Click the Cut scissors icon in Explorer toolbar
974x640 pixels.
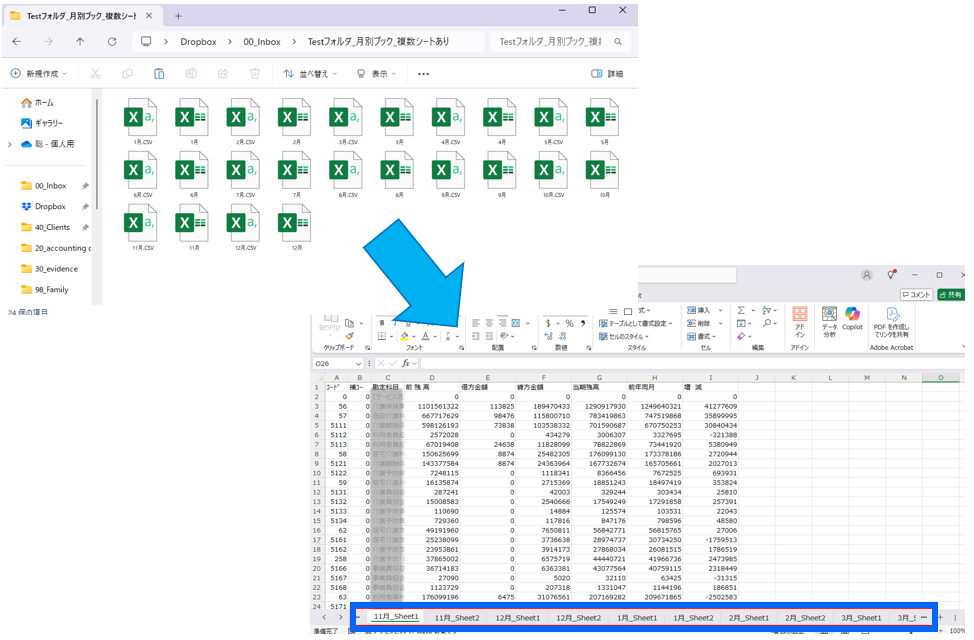pos(95,74)
